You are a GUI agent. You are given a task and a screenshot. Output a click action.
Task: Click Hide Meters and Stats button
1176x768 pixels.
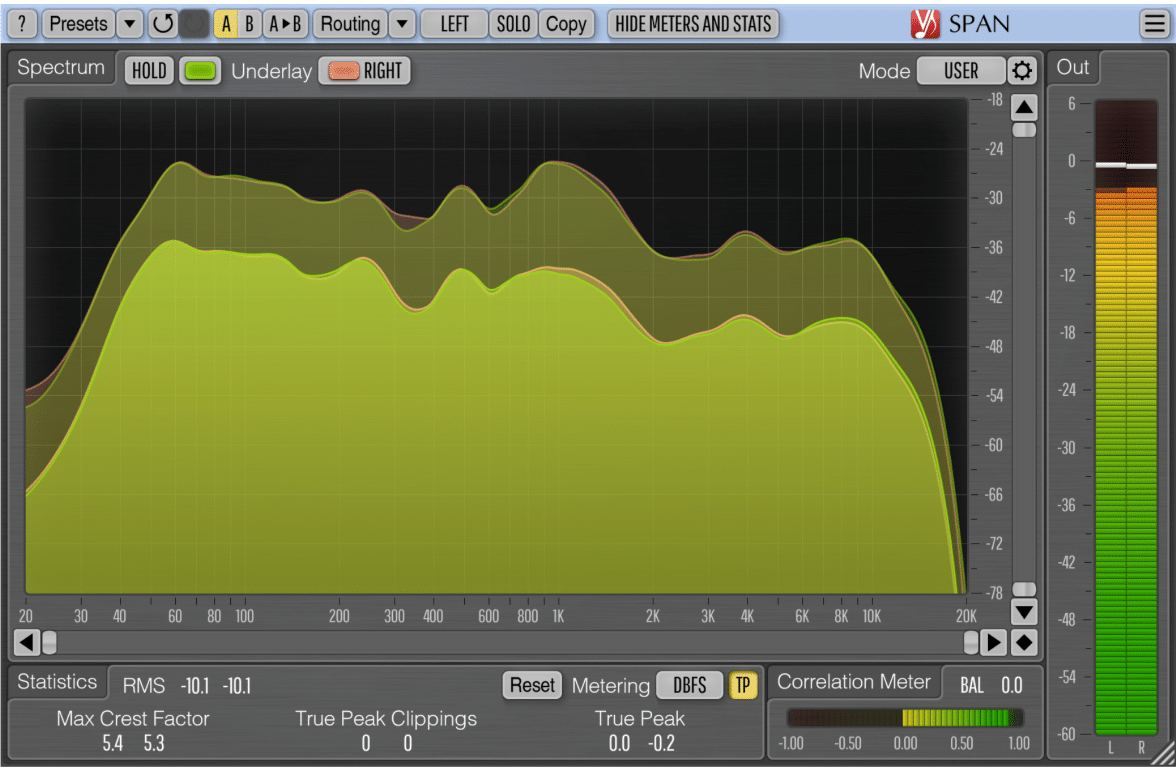(x=693, y=23)
